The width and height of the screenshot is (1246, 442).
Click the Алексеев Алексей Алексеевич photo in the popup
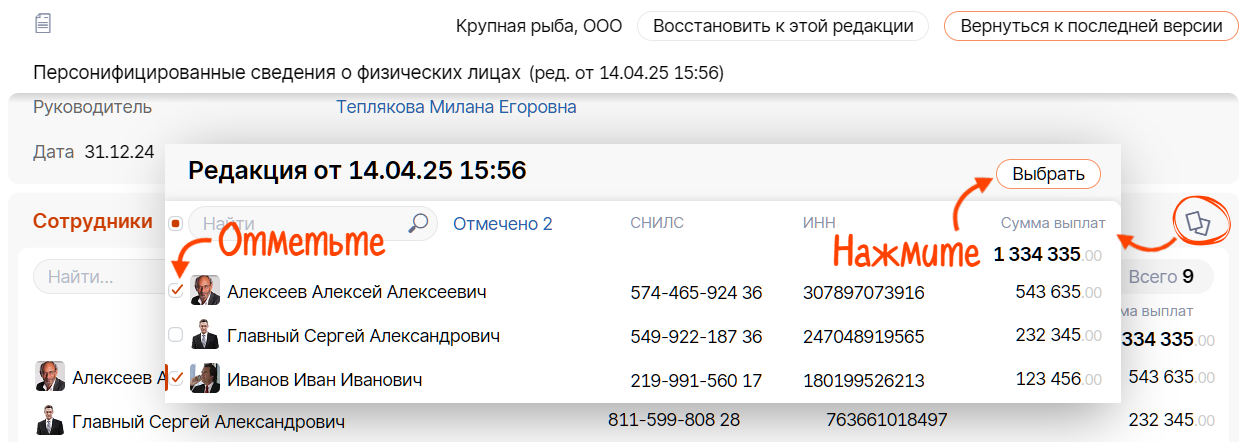point(205,291)
